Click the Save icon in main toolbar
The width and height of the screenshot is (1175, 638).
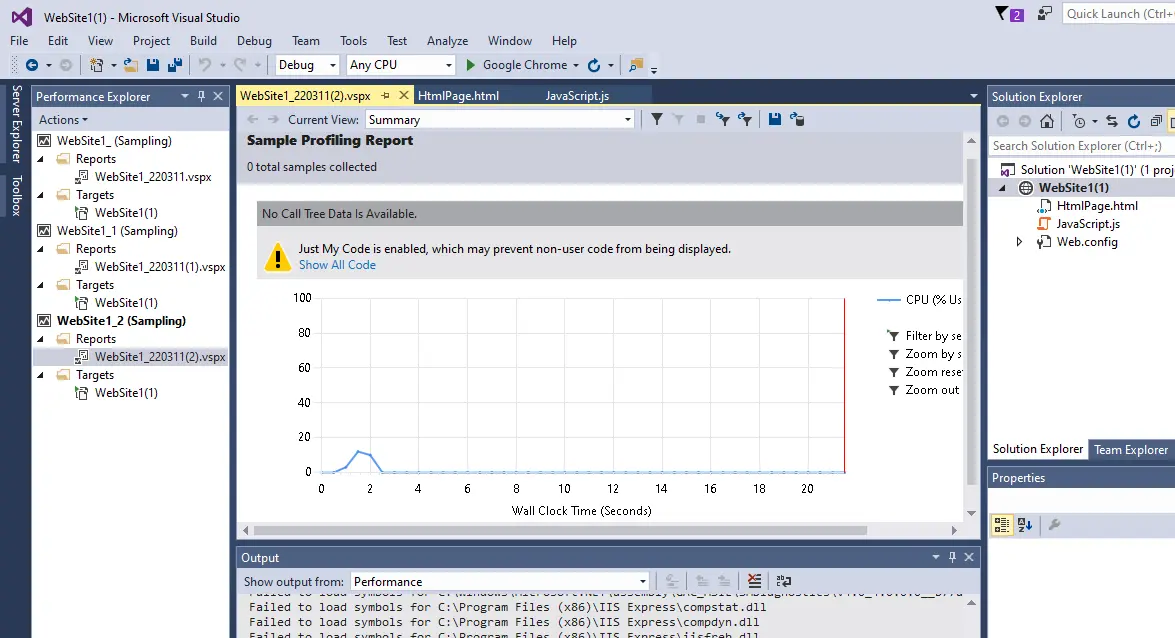click(x=153, y=65)
